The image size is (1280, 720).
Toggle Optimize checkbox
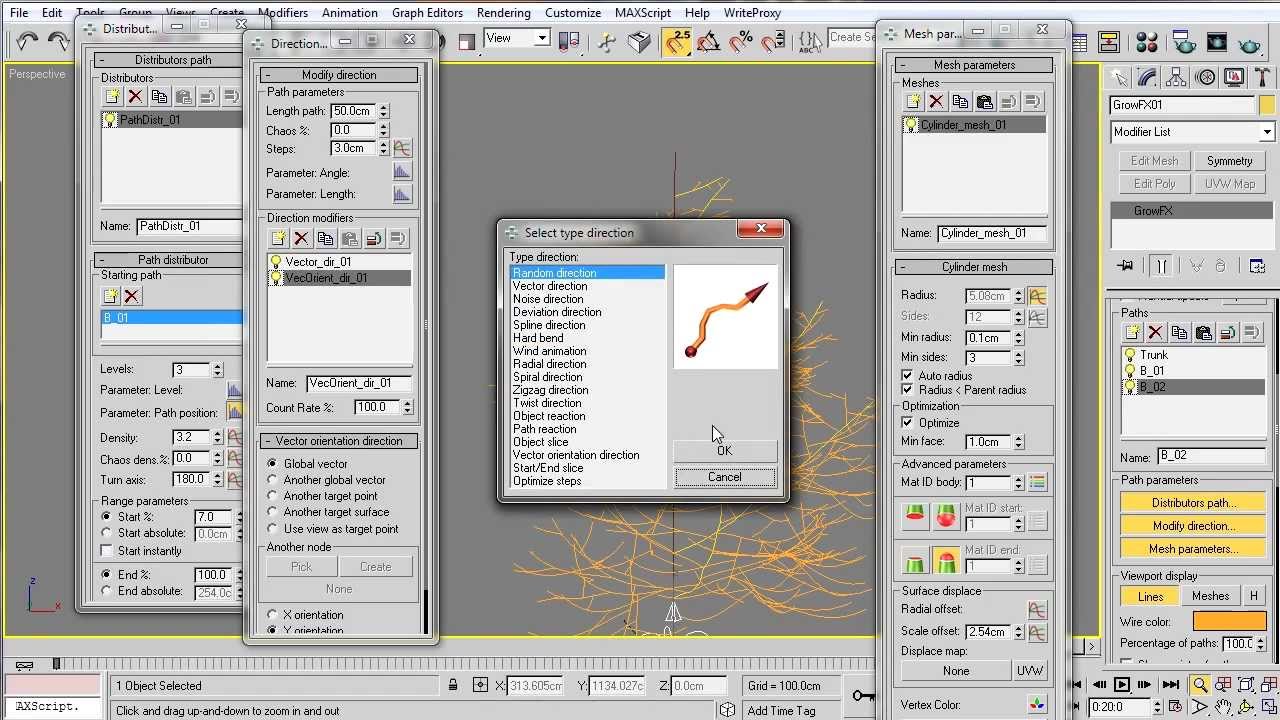908,423
